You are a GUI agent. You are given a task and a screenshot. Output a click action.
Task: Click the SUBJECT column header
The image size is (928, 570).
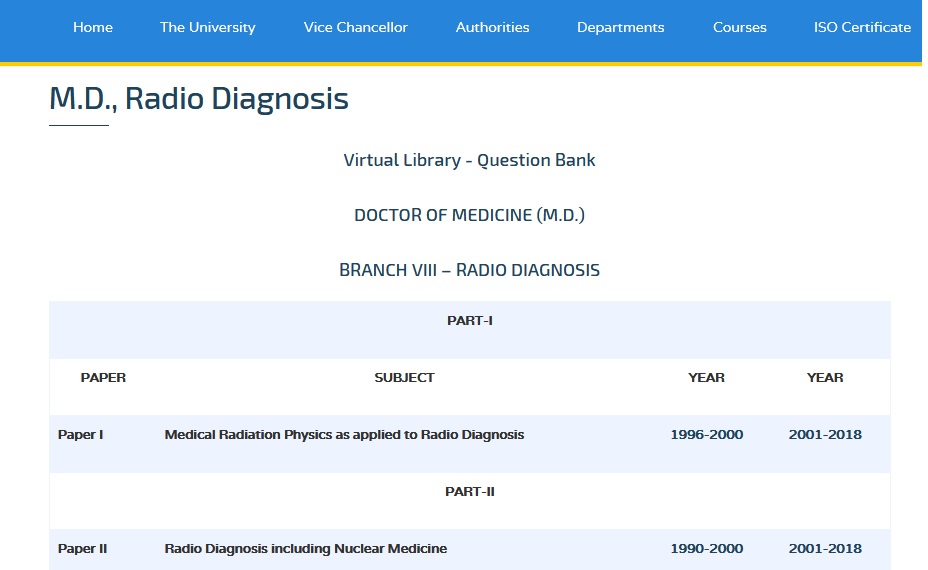pyautogui.click(x=404, y=378)
